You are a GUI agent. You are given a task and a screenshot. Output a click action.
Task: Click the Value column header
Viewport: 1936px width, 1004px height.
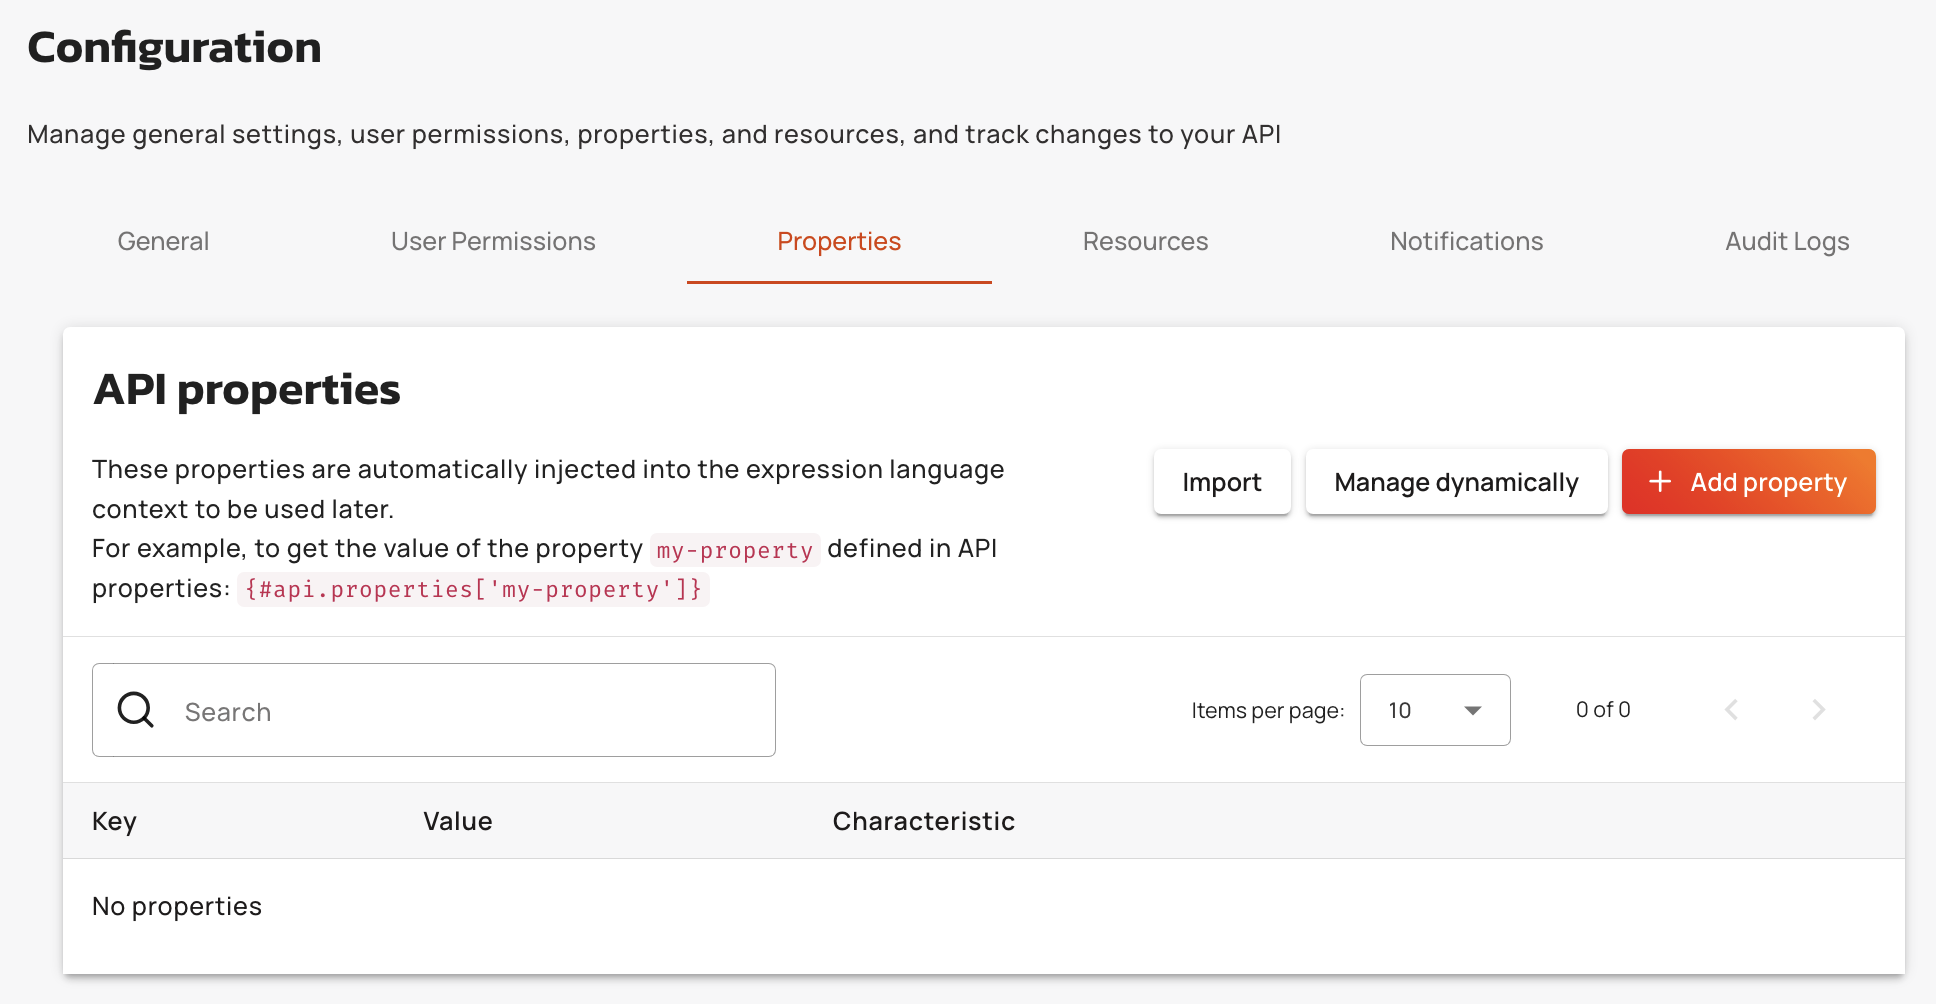pos(457,821)
